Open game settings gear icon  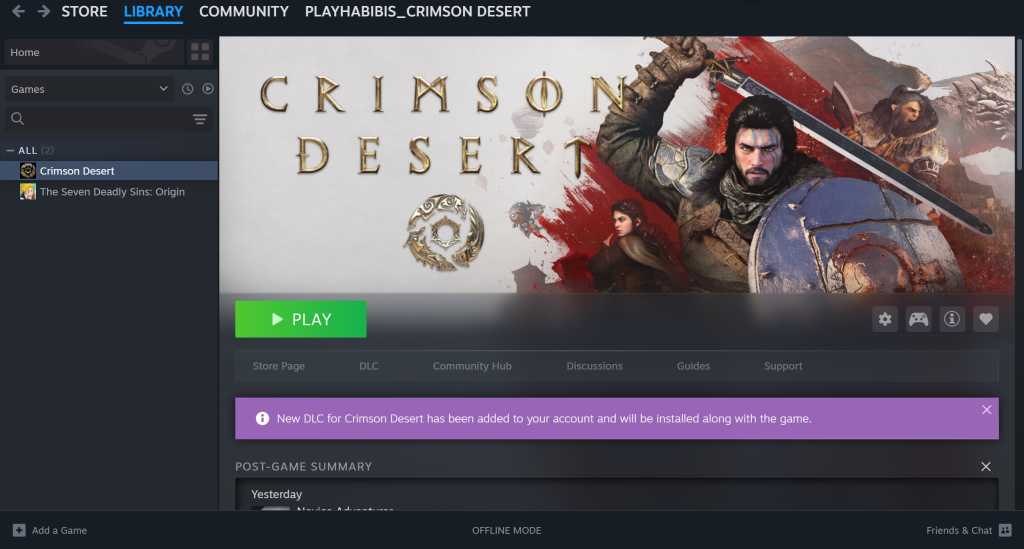coord(885,319)
